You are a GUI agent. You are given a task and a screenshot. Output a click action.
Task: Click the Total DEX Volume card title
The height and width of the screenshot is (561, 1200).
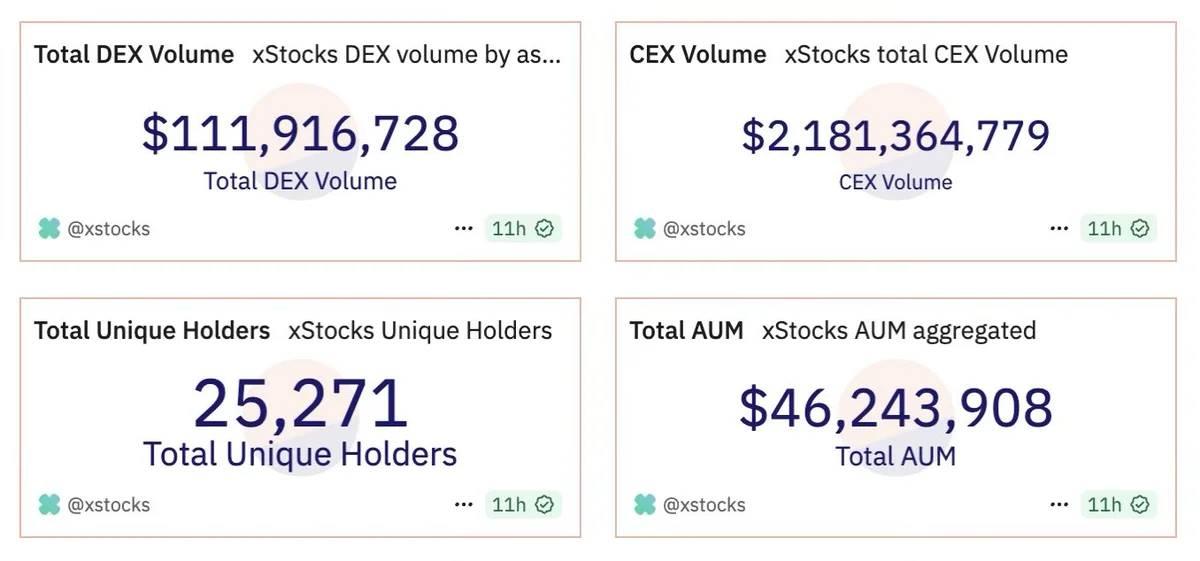[x=134, y=54]
